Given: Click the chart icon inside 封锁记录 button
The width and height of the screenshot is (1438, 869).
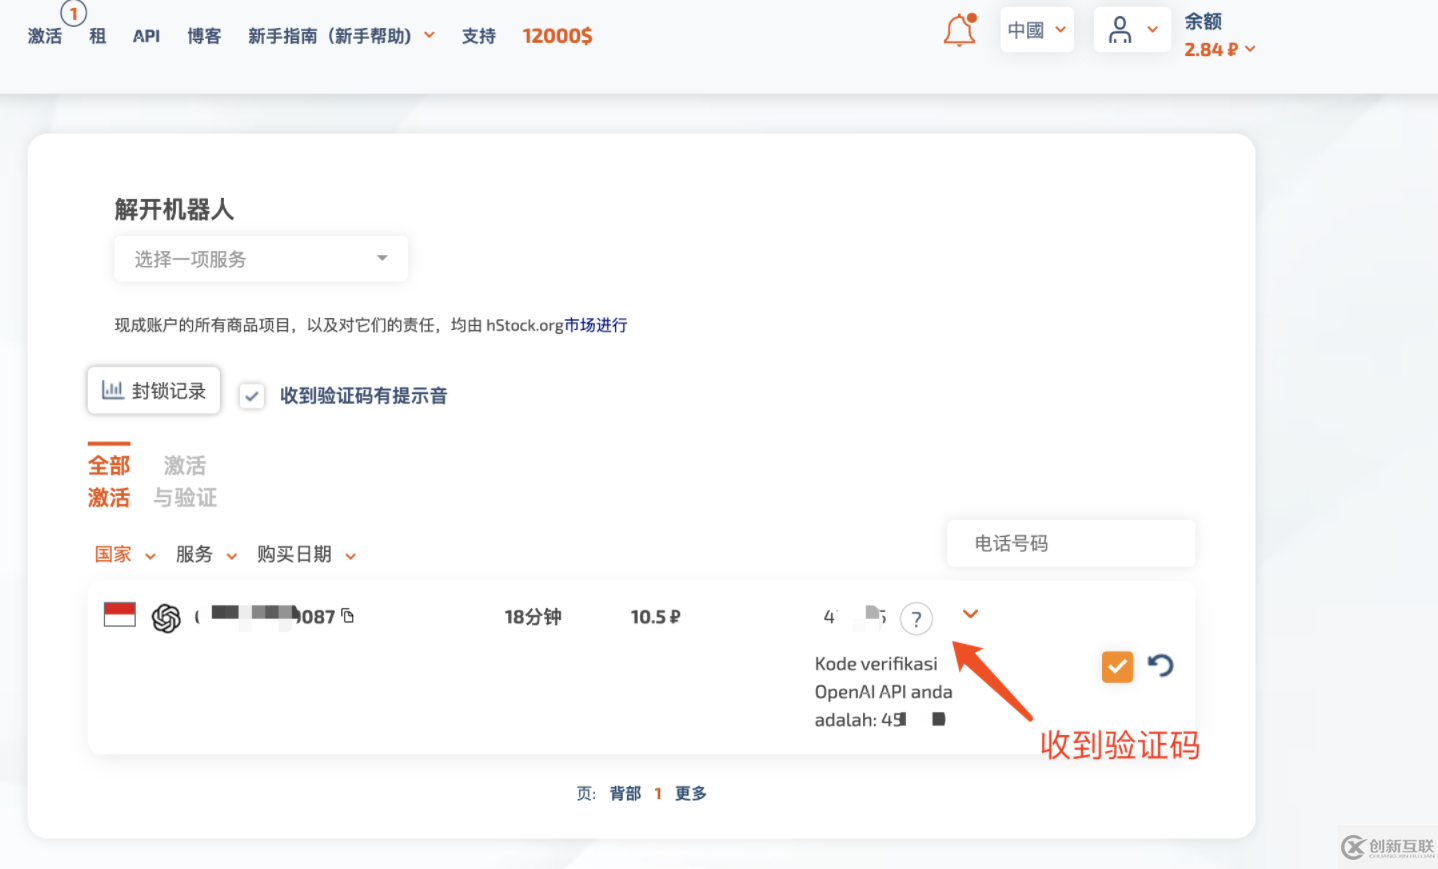Looking at the screenshot, I should point(111,390).
